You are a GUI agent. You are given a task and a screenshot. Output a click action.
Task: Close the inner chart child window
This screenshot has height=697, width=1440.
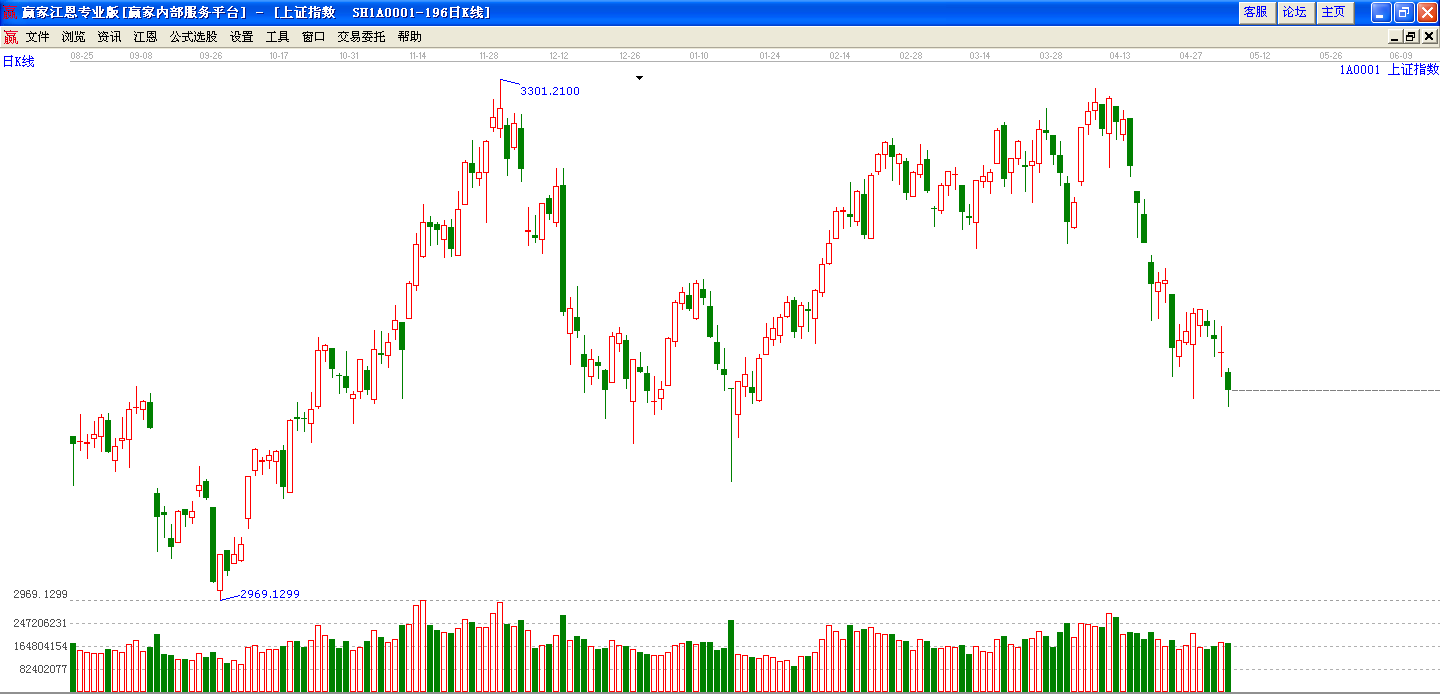[x=1429, y=37]
